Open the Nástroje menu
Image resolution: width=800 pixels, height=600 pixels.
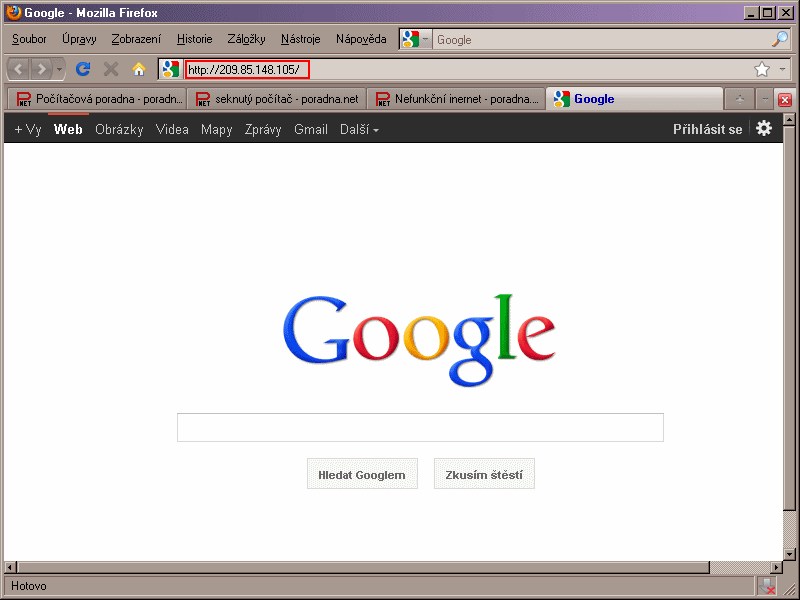(301, 39)
